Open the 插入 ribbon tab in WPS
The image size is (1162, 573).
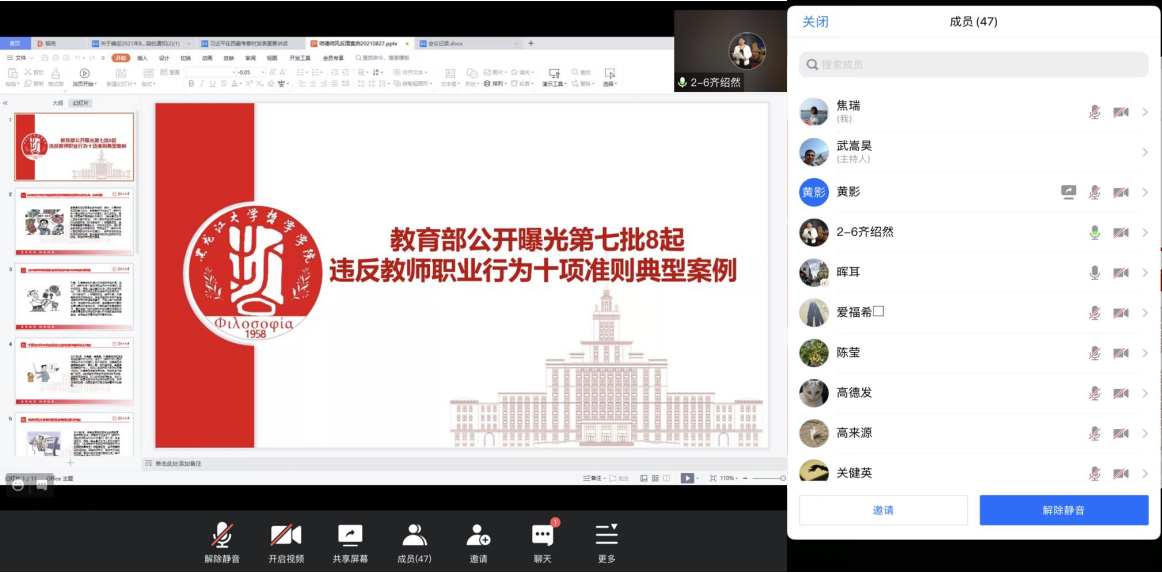(x=142, y=58)
